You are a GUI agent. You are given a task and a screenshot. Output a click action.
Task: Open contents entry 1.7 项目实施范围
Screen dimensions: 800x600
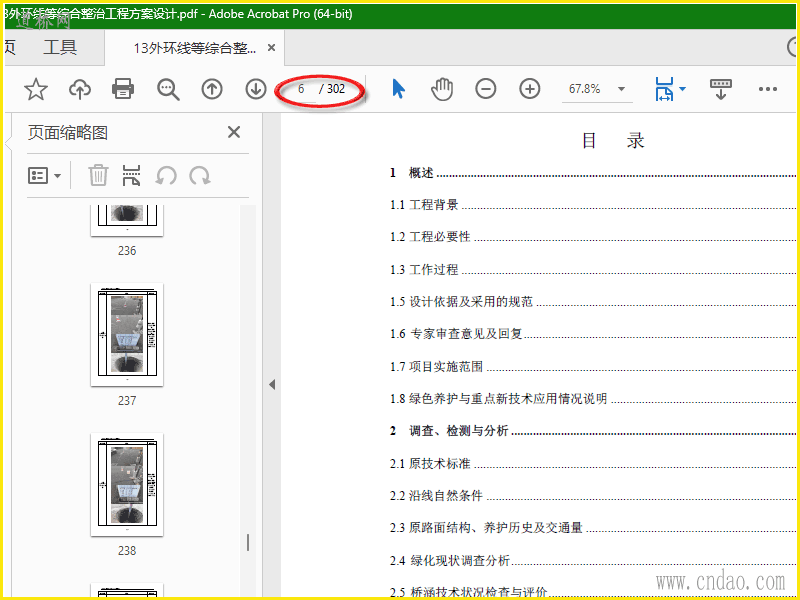437,366
